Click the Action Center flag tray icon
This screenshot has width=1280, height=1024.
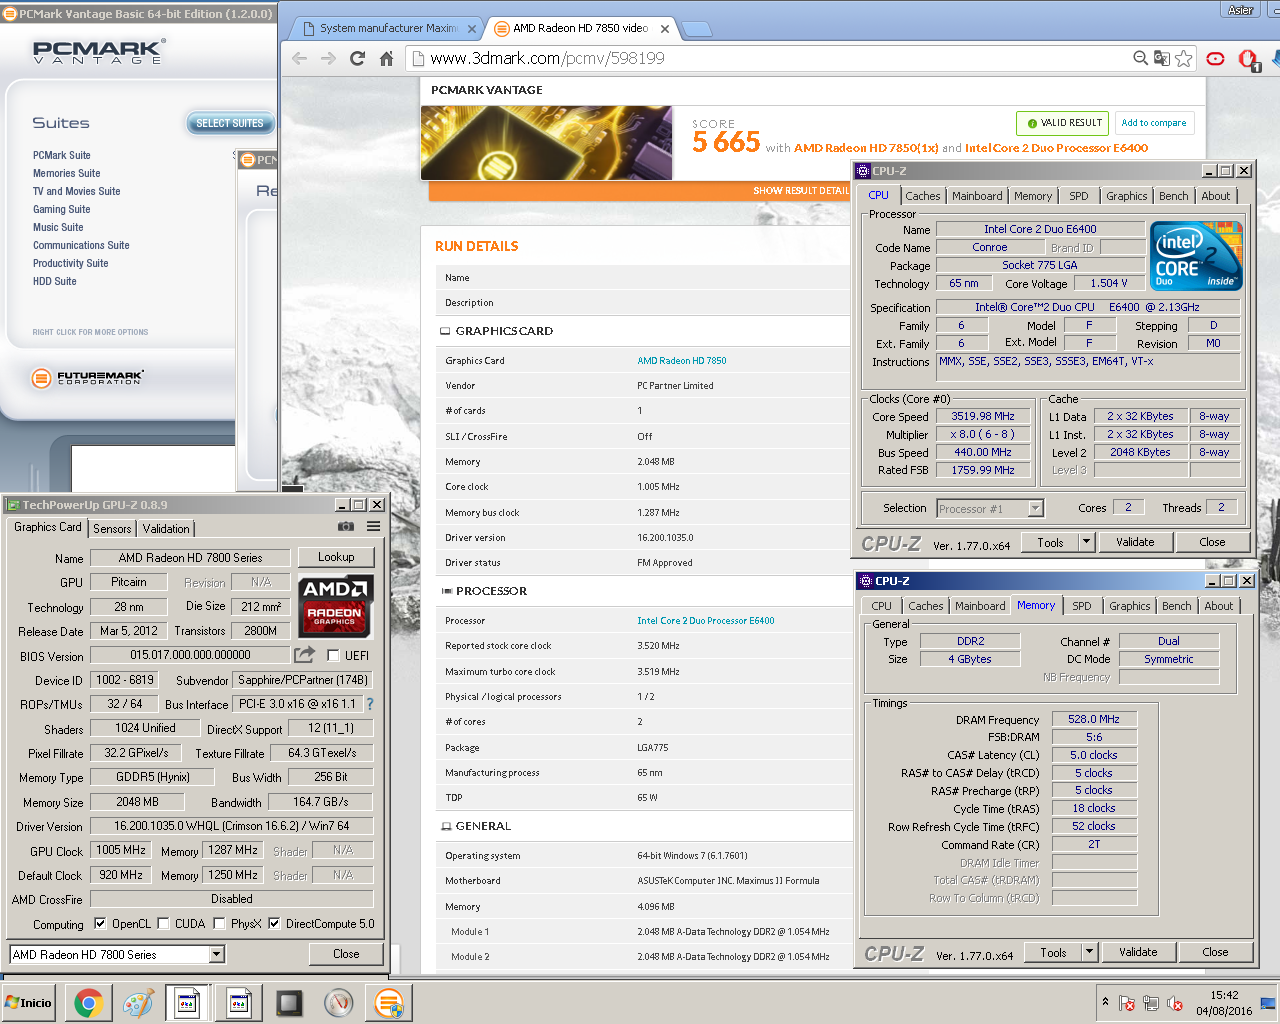[x=1127, y=1003]
